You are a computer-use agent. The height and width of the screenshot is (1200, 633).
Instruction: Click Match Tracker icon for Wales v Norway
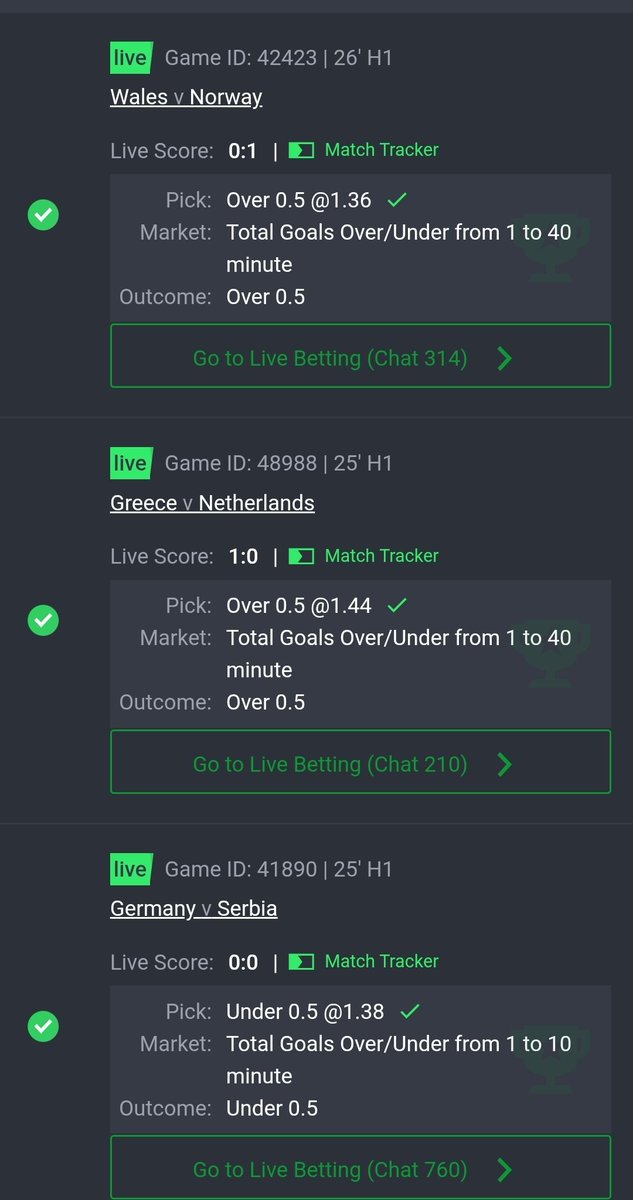point(301,150)
